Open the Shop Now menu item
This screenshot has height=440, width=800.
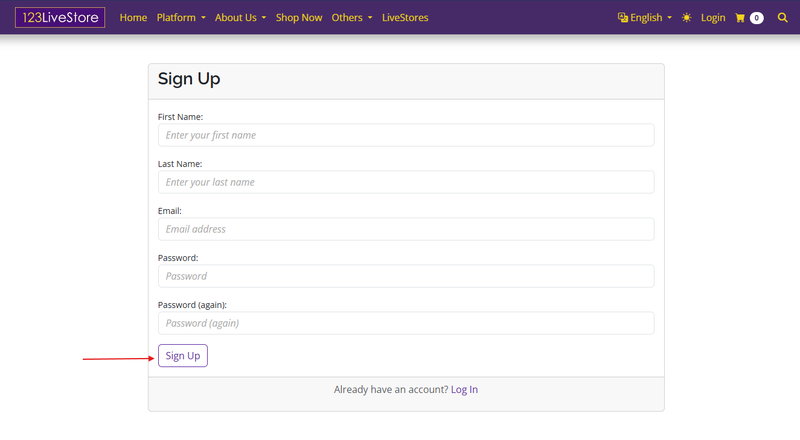point(299,18)
